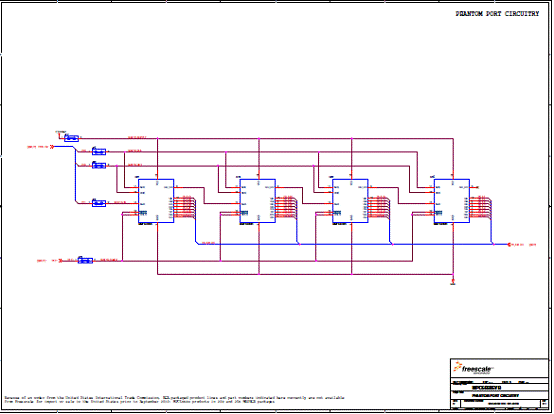
Task: Select the second resistor below the top one
Action: click(99, 151)
